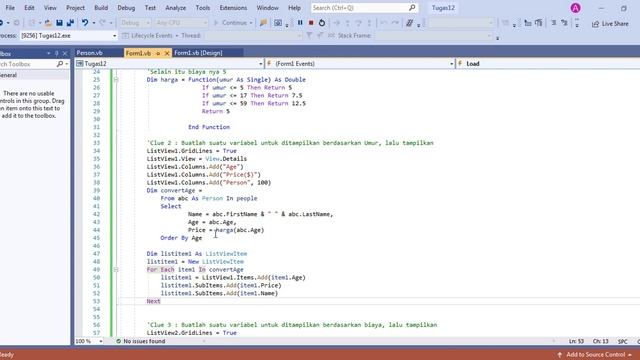Click the No issues found status text

[144, 341]
